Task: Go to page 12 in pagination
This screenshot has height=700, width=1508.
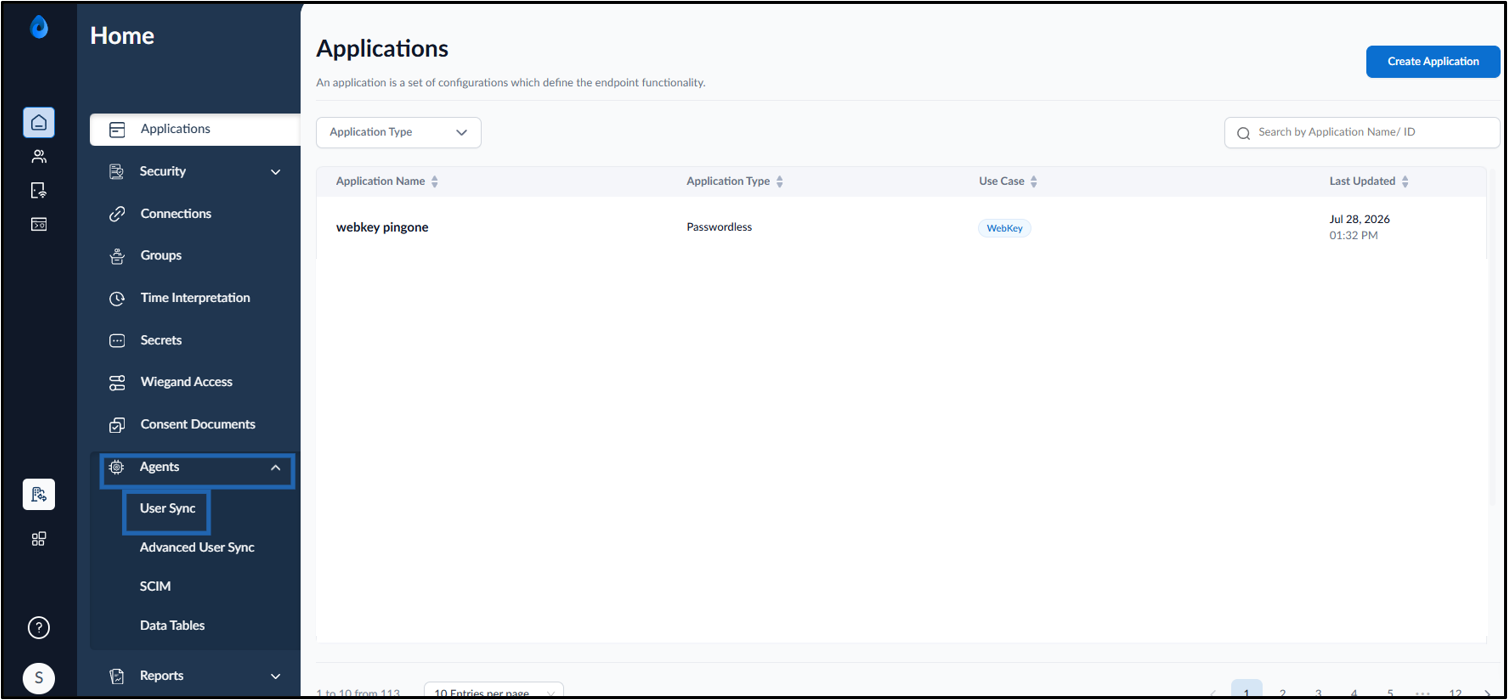Action: click(1456, 692)
